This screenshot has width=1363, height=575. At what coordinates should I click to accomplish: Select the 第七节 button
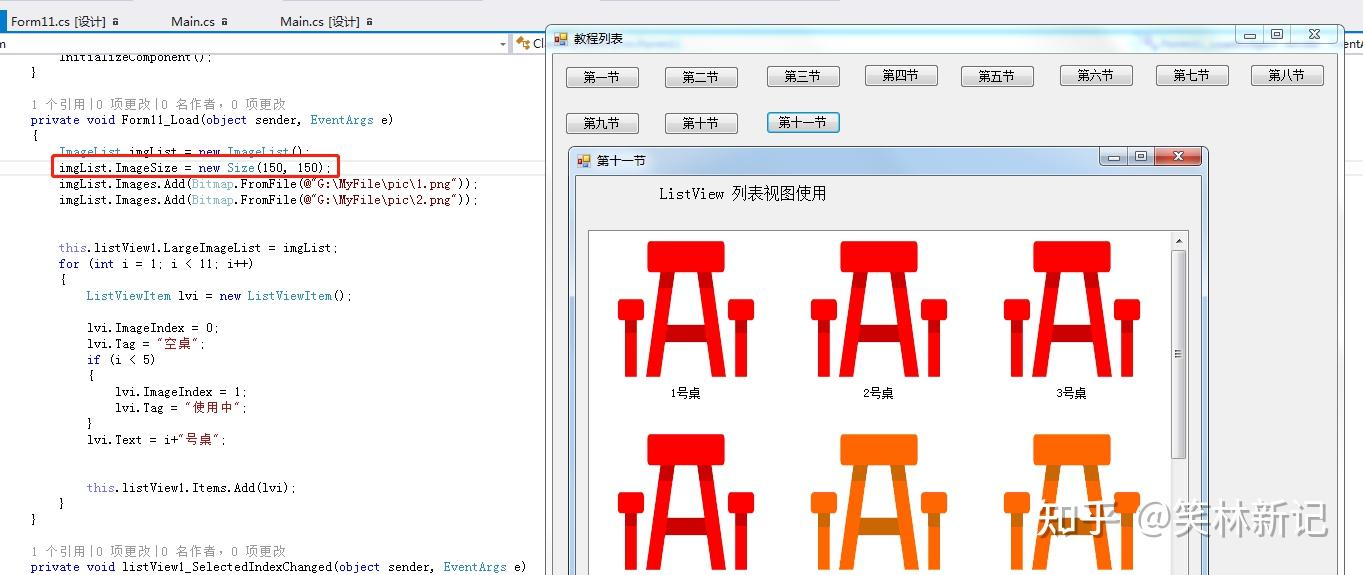[x=1192, y=75]
